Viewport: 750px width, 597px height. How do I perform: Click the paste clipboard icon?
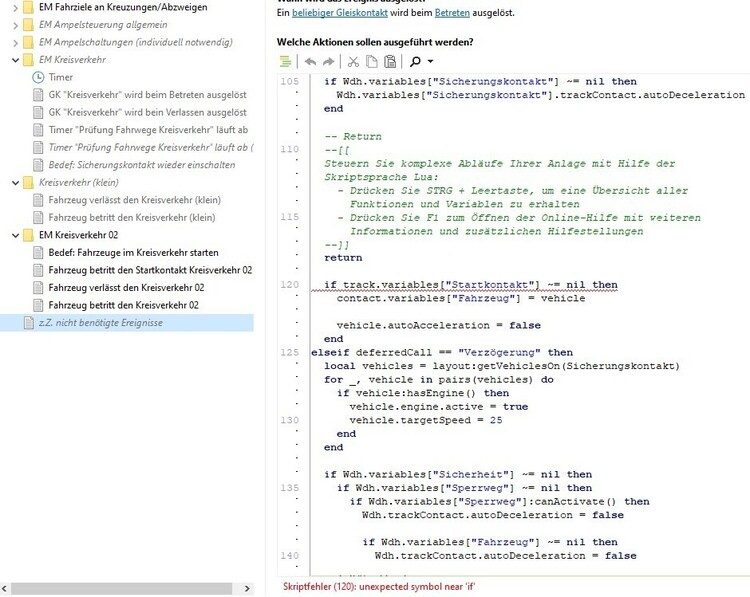pos(390,61)
